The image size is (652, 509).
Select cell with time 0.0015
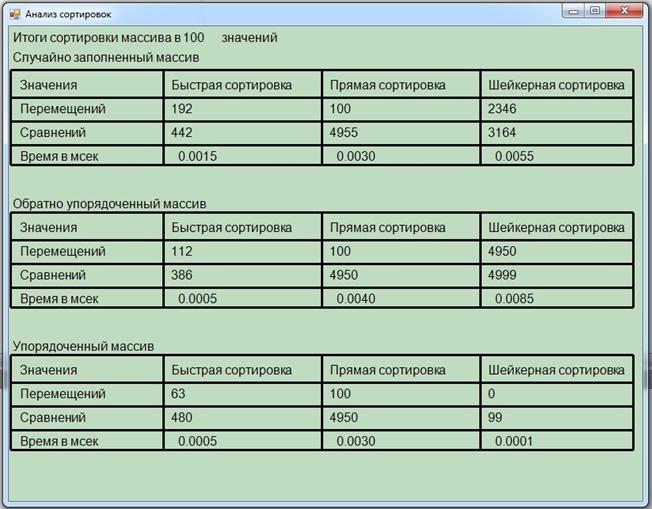click(x=243, y=156)
